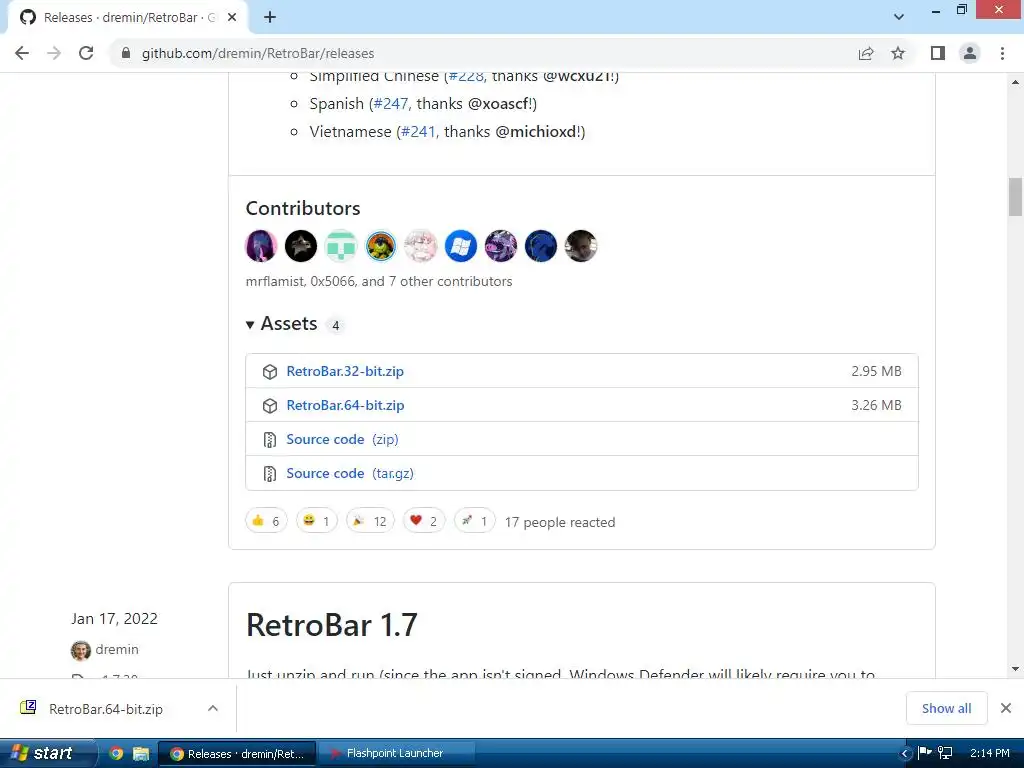This screenshot has width=1024, height=768.
Task: Switch to Releases taskbar button
Action: (x=238, y=754)
